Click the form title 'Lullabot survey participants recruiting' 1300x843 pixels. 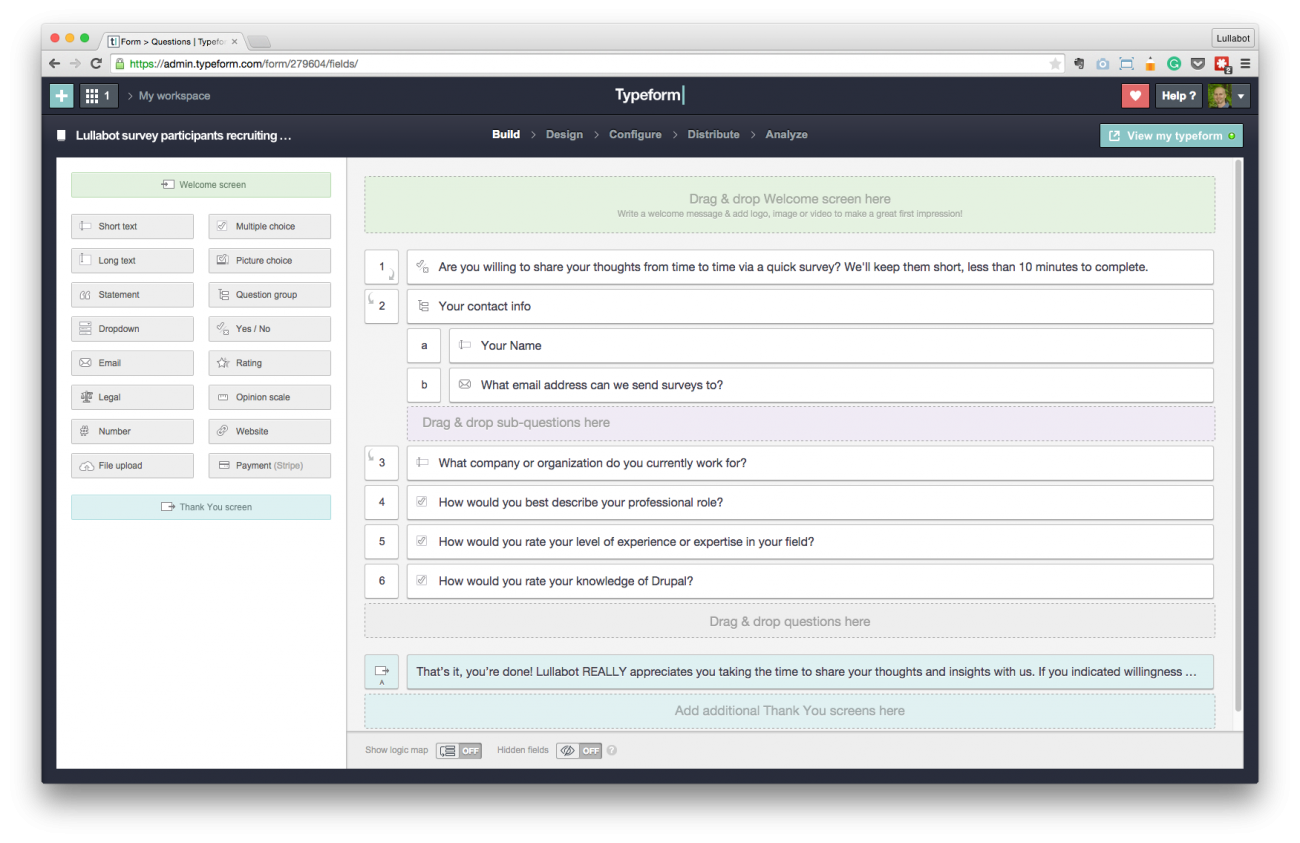184,136
